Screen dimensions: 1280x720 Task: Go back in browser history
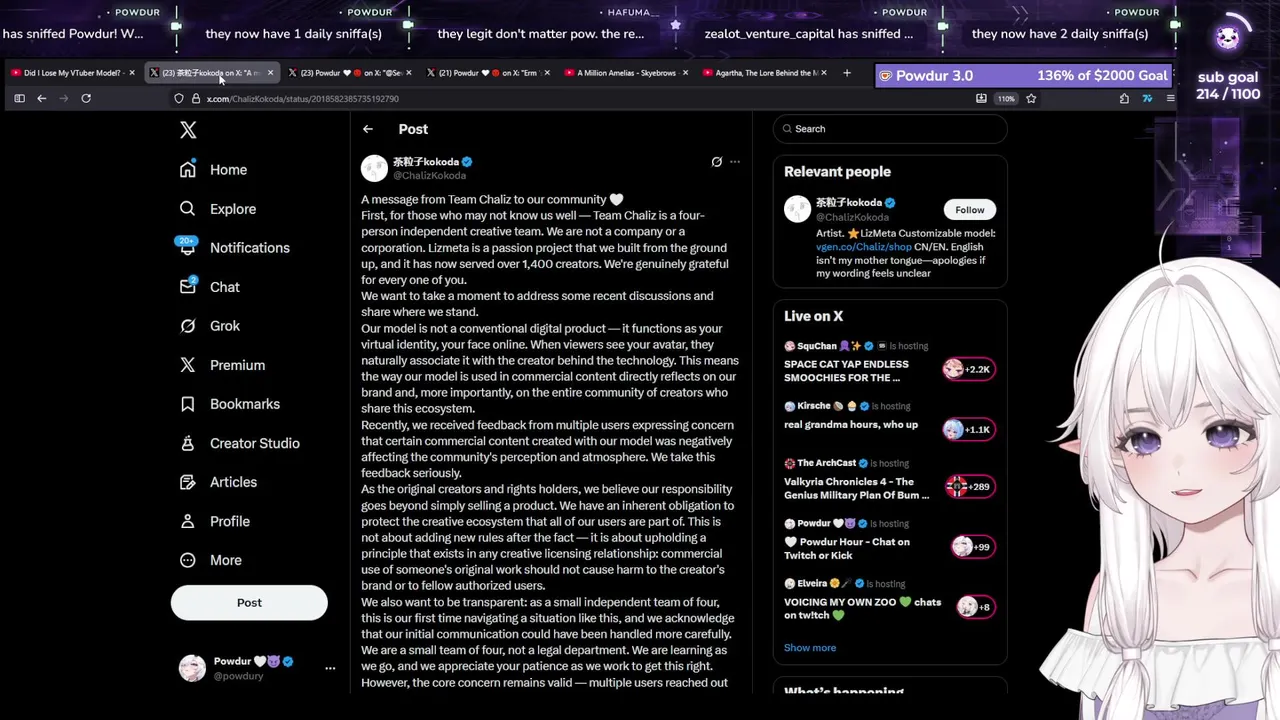(x=42, y=98)
